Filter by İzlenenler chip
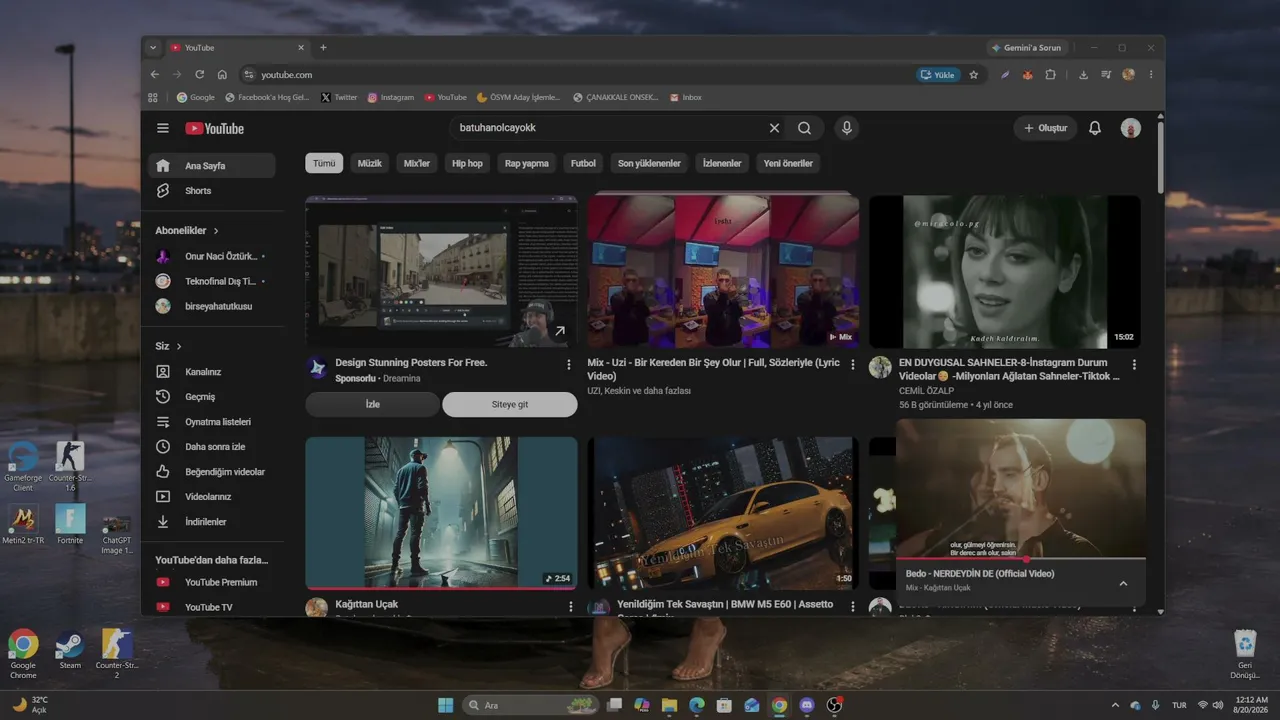1280x720 pixels. [722, 163]
